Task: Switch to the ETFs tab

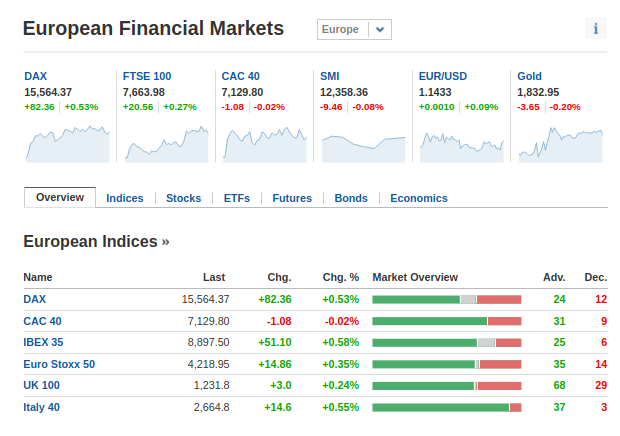Action: coord(236,198)
